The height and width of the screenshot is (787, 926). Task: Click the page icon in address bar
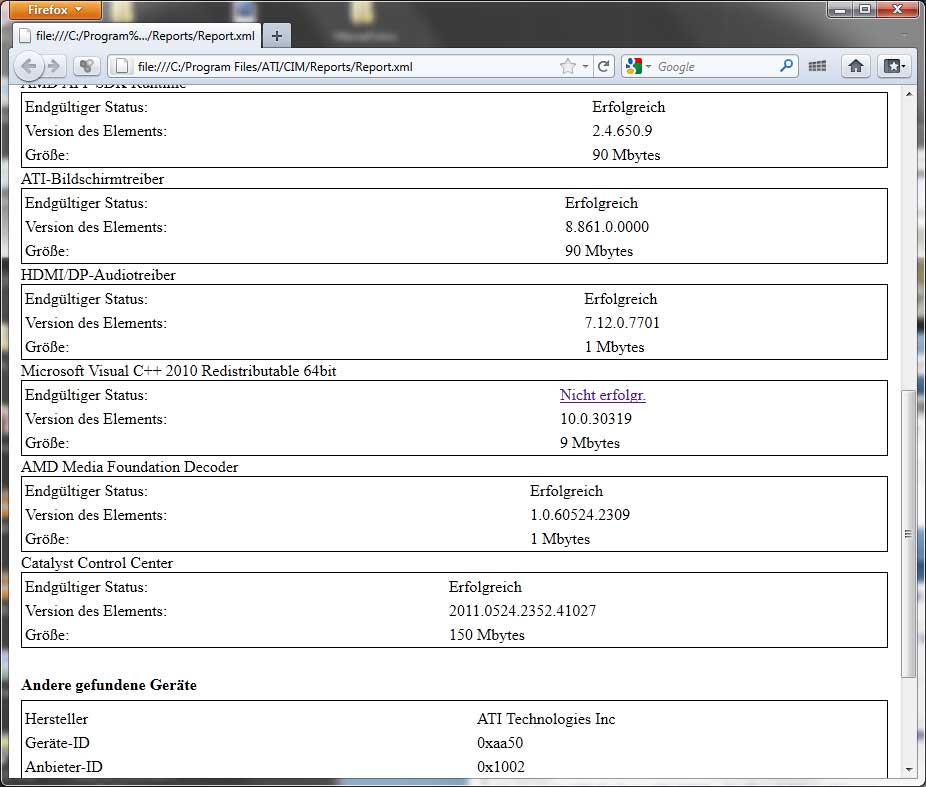pyautogui.click(x=122, y=66)
